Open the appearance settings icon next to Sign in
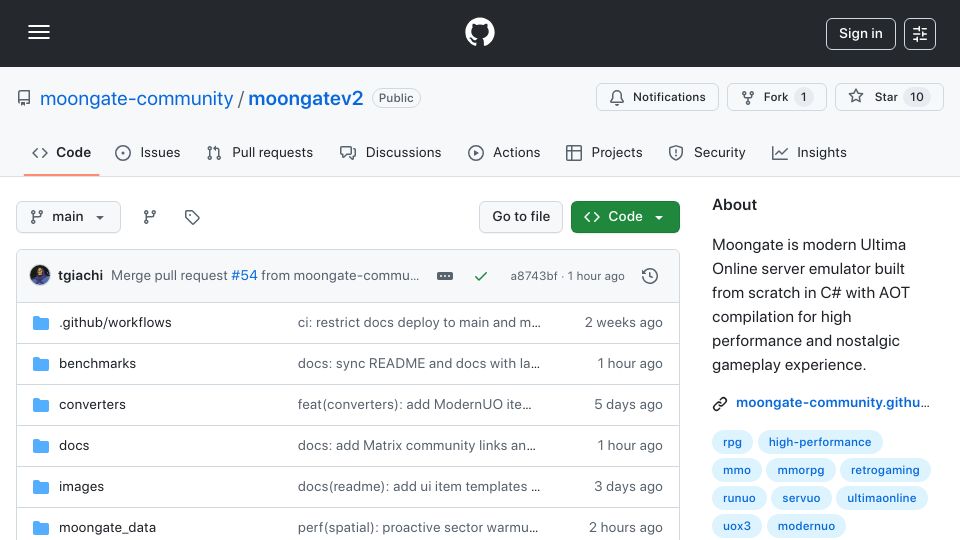 920,34
